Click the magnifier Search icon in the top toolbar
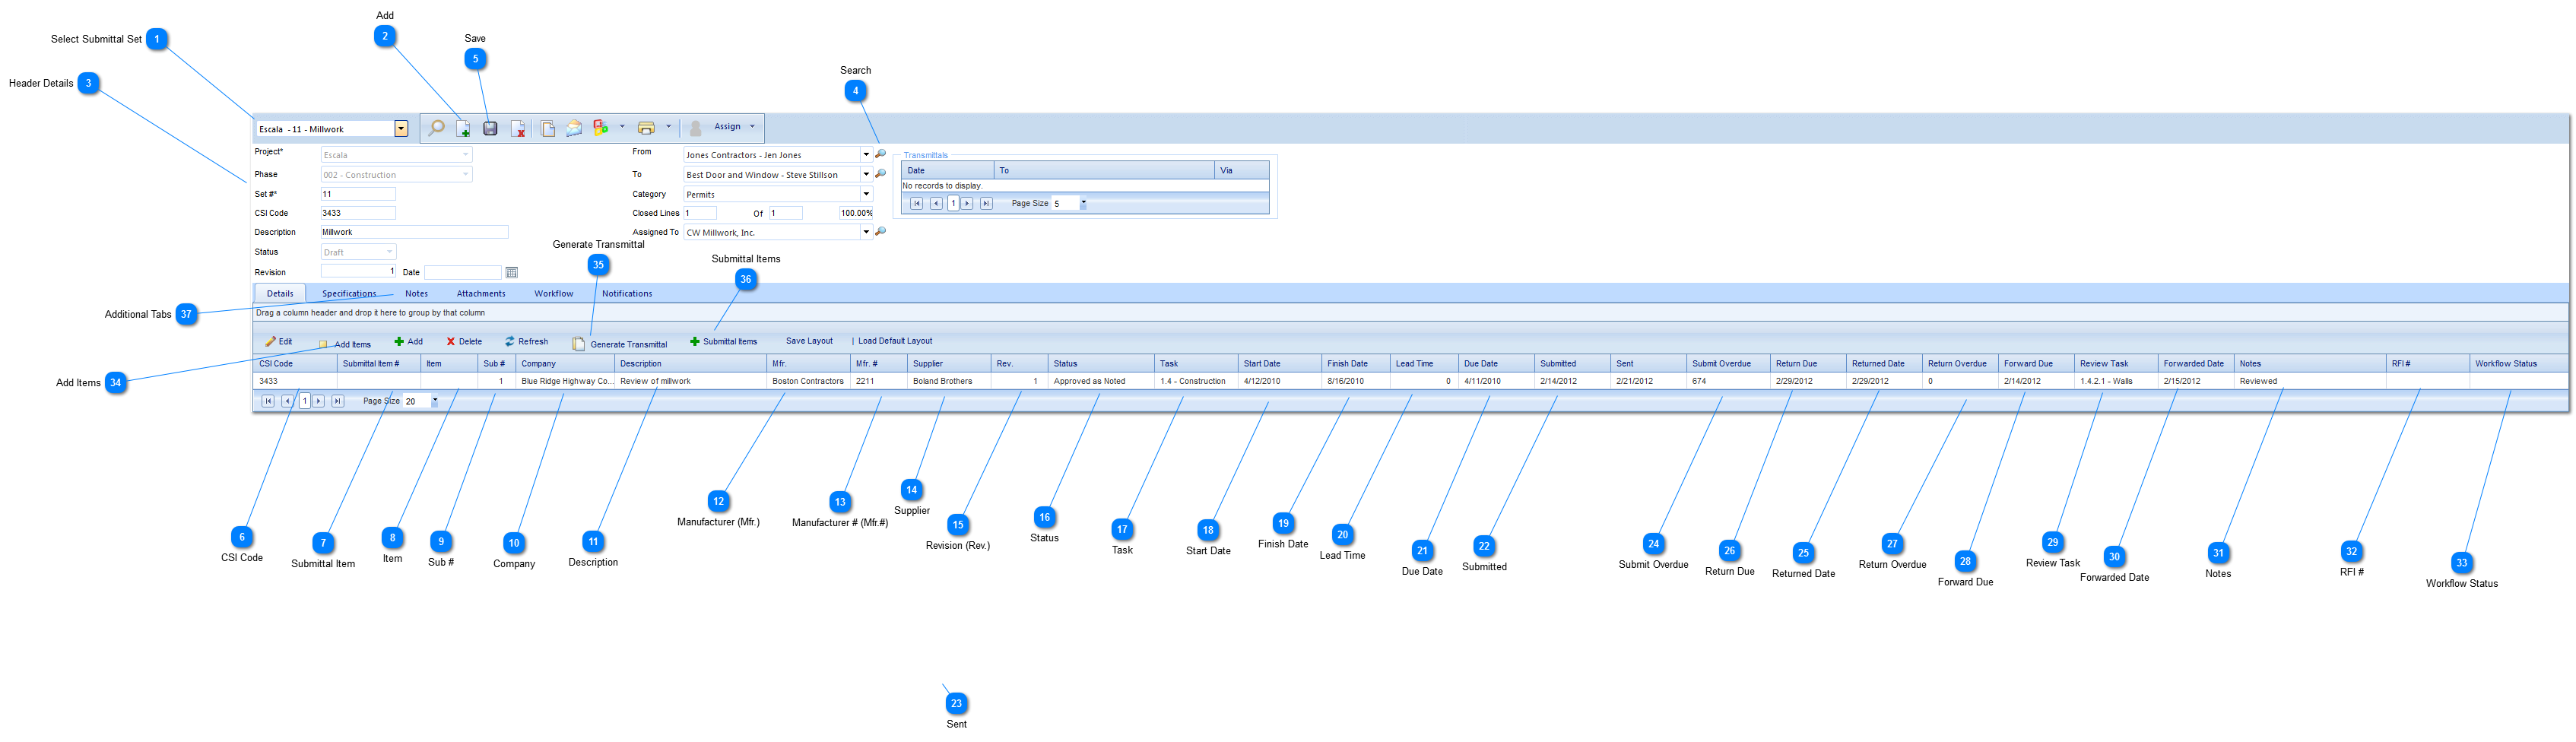Image resolution: width=2576 pixels, height=742 pixels. click(x=436, y=127)
